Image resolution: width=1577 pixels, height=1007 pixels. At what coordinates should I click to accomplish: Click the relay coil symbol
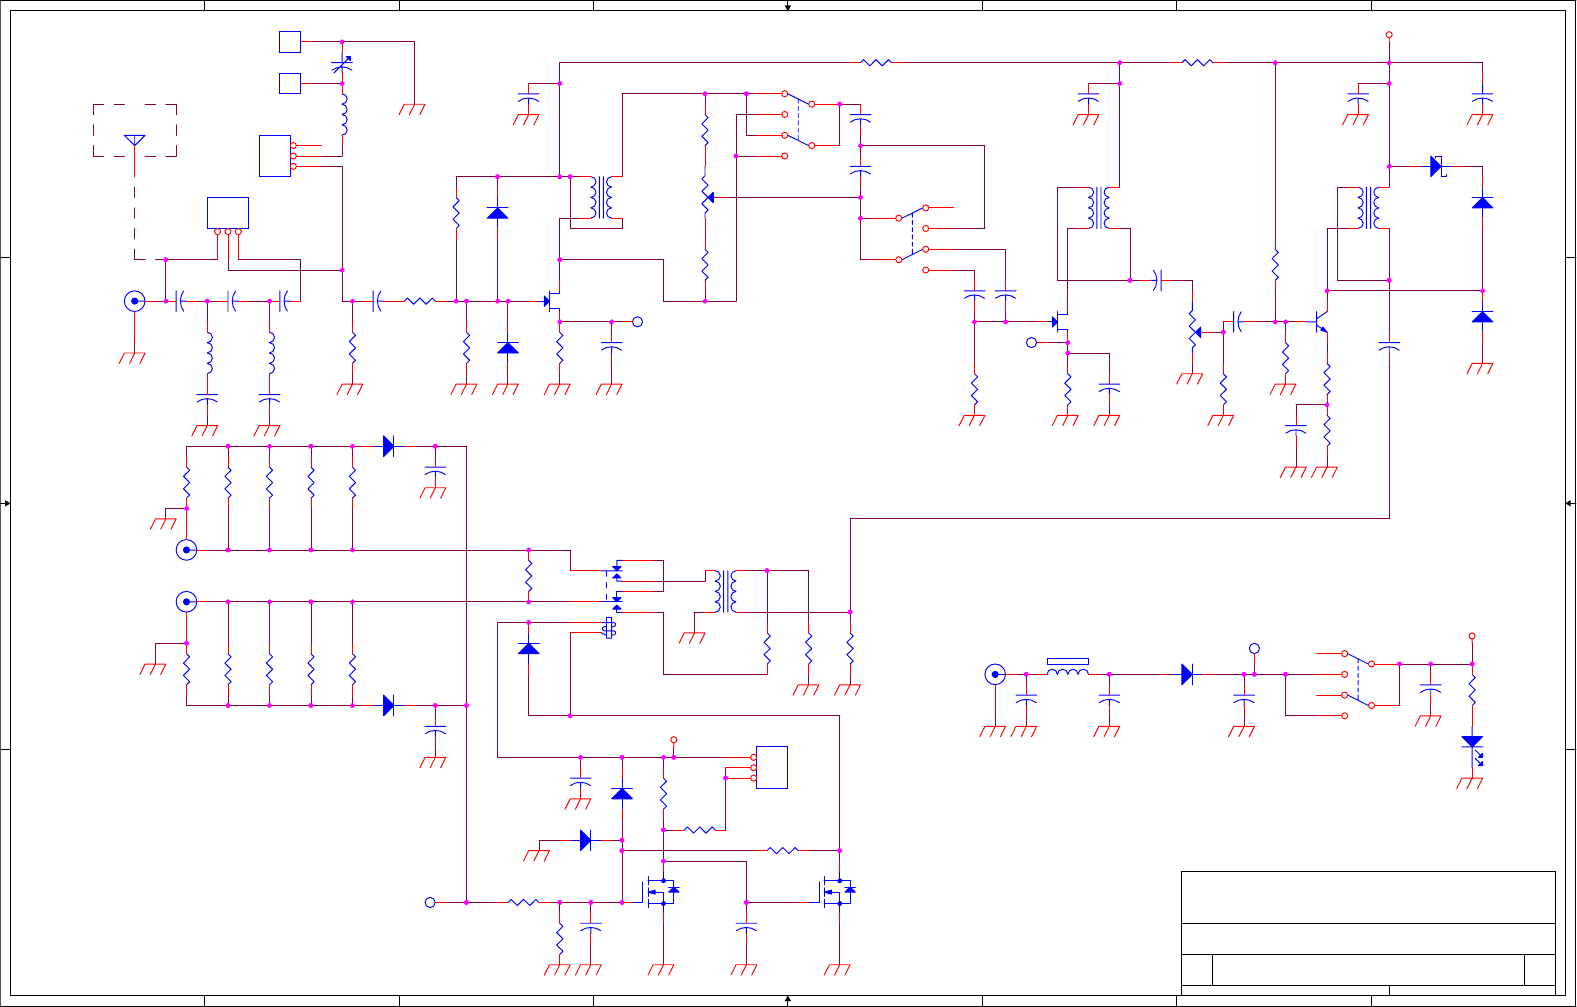[609, 628]
